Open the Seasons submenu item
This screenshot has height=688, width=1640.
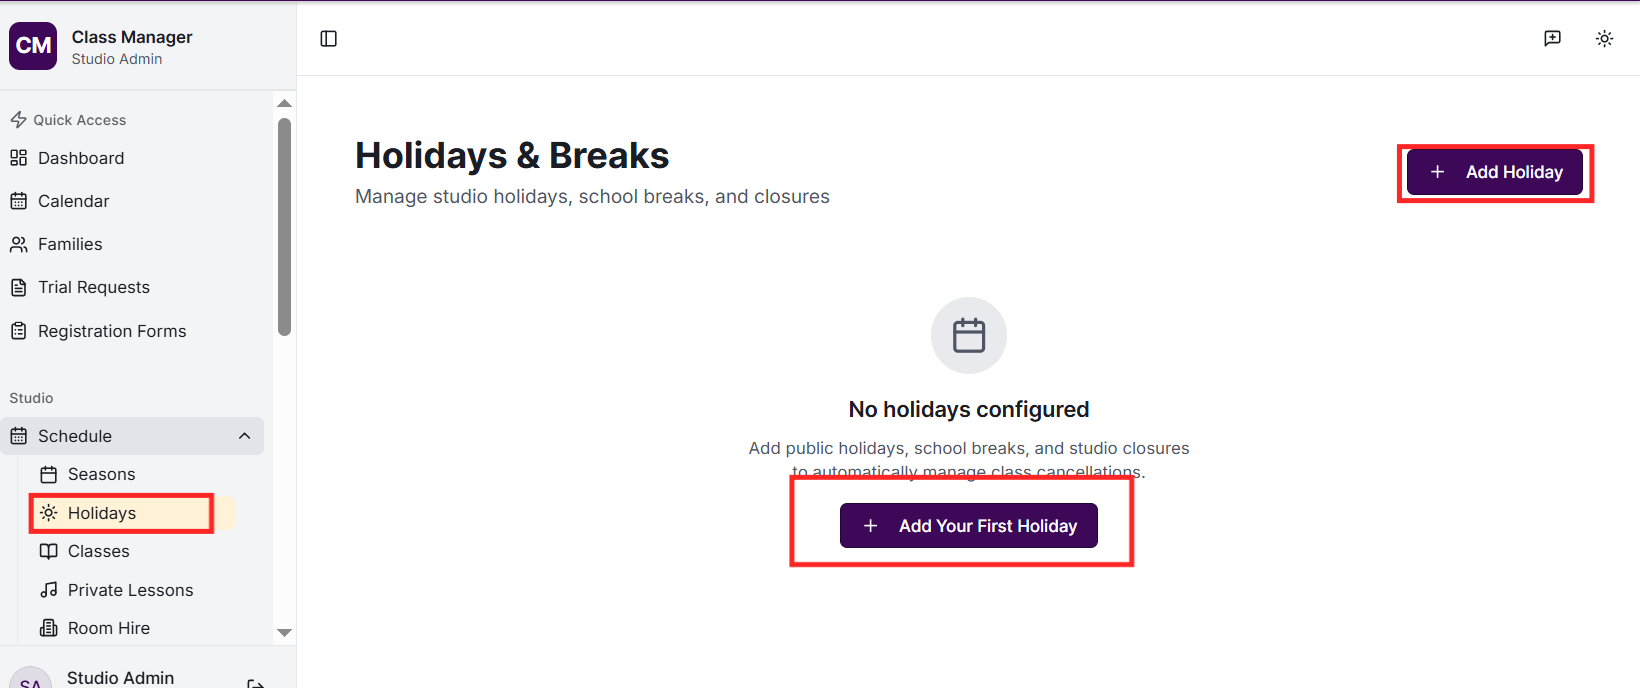(x=101, y=474)
